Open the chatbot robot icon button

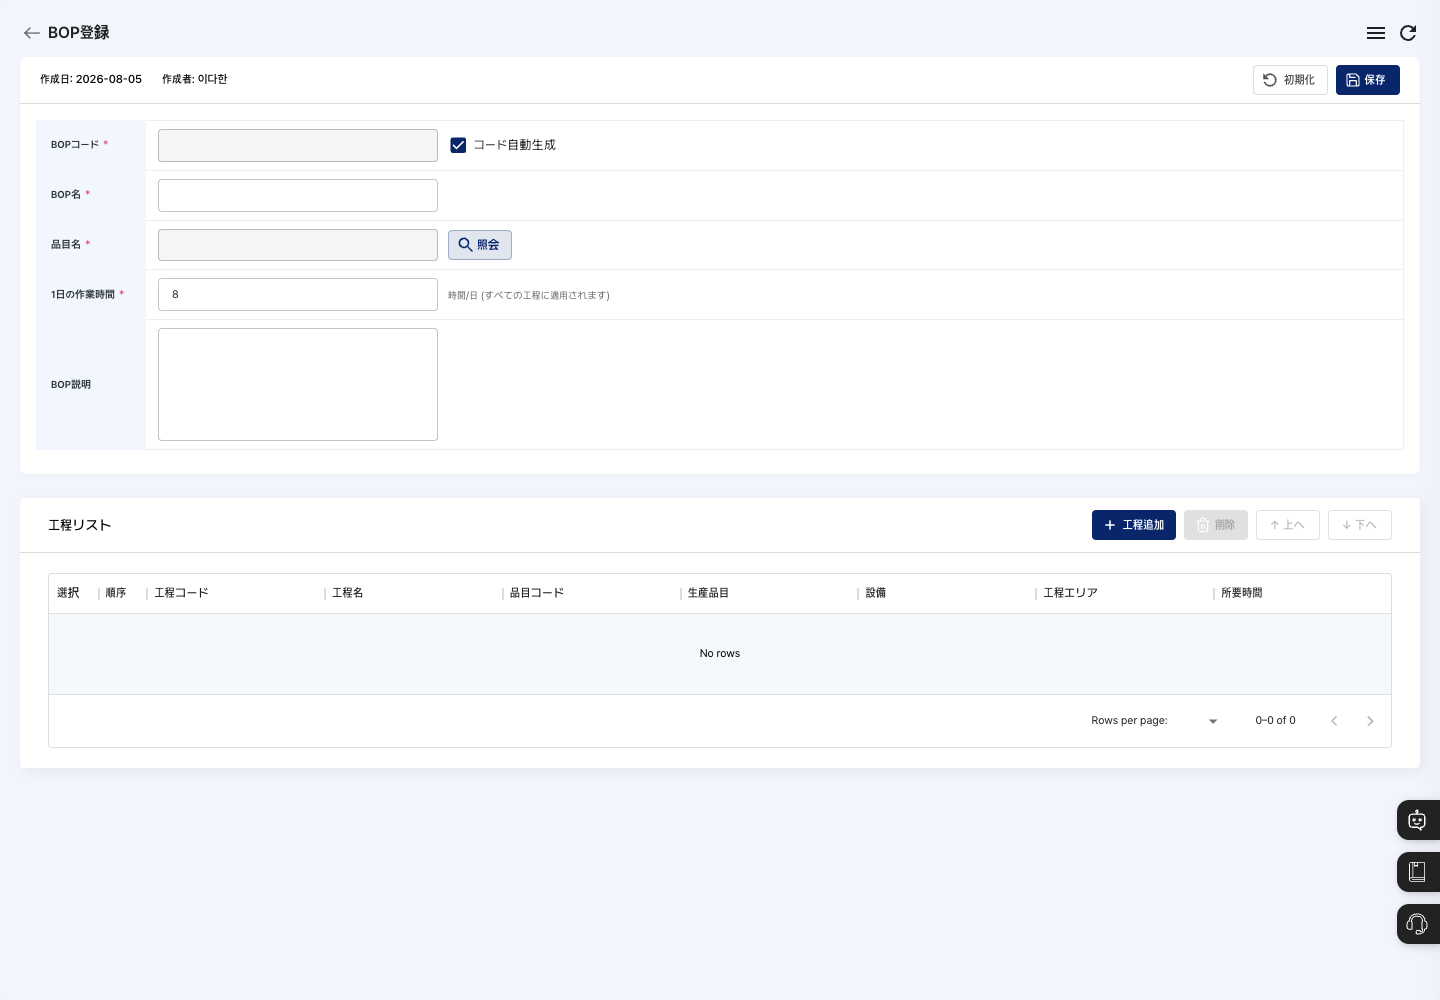[1417, 820]
